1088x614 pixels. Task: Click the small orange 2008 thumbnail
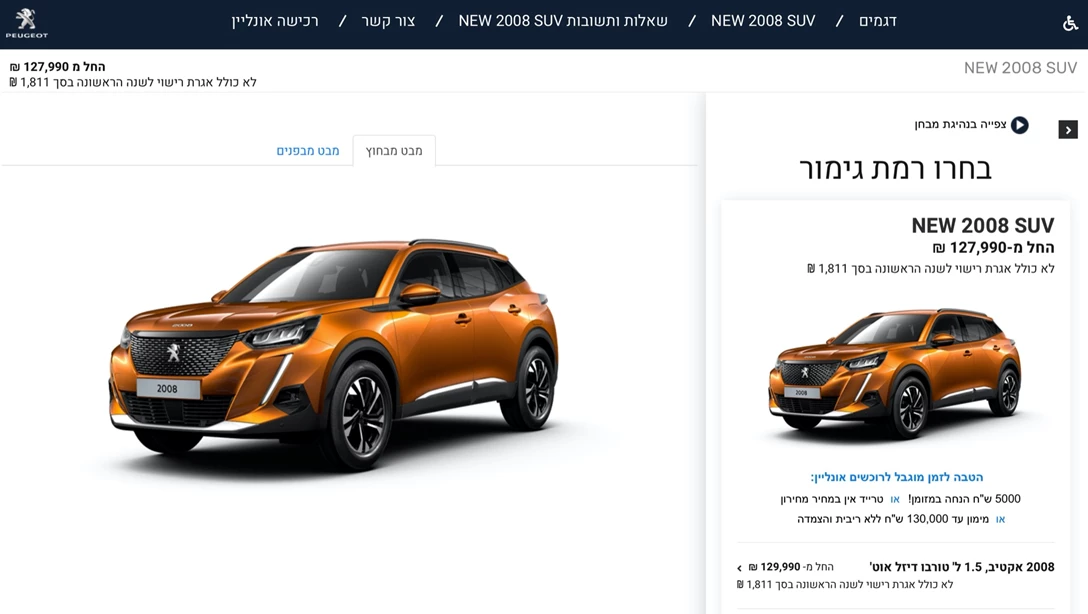(894, 373)
